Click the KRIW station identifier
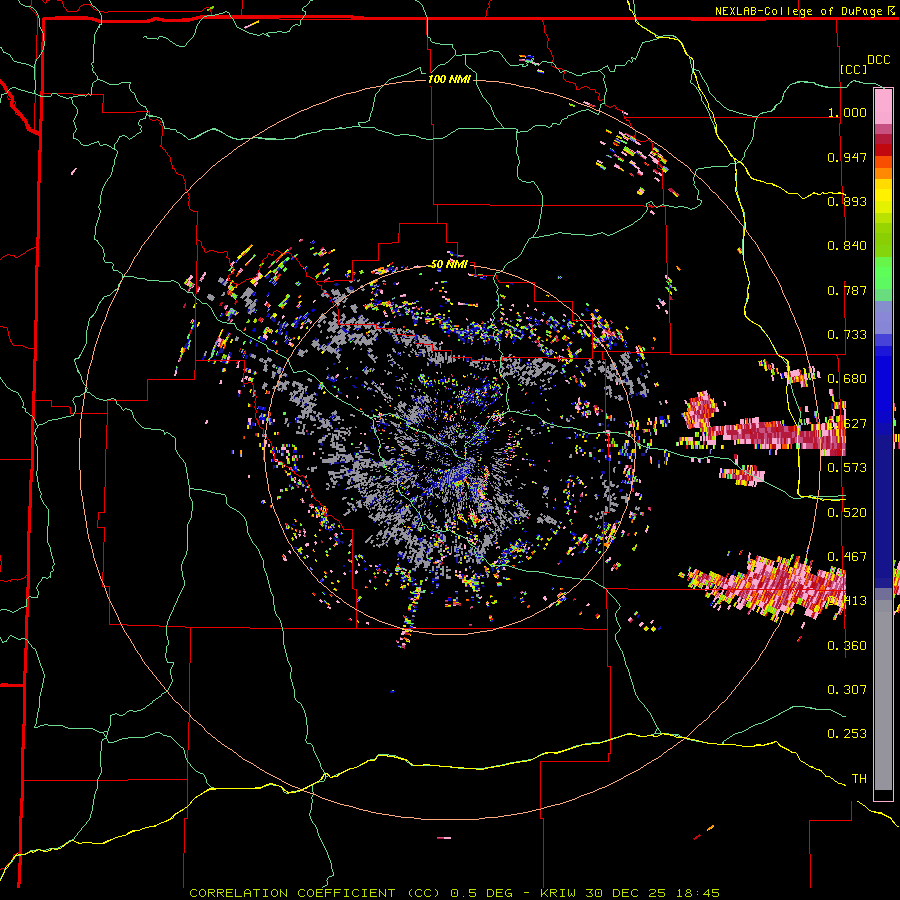 tap(560, 893)
